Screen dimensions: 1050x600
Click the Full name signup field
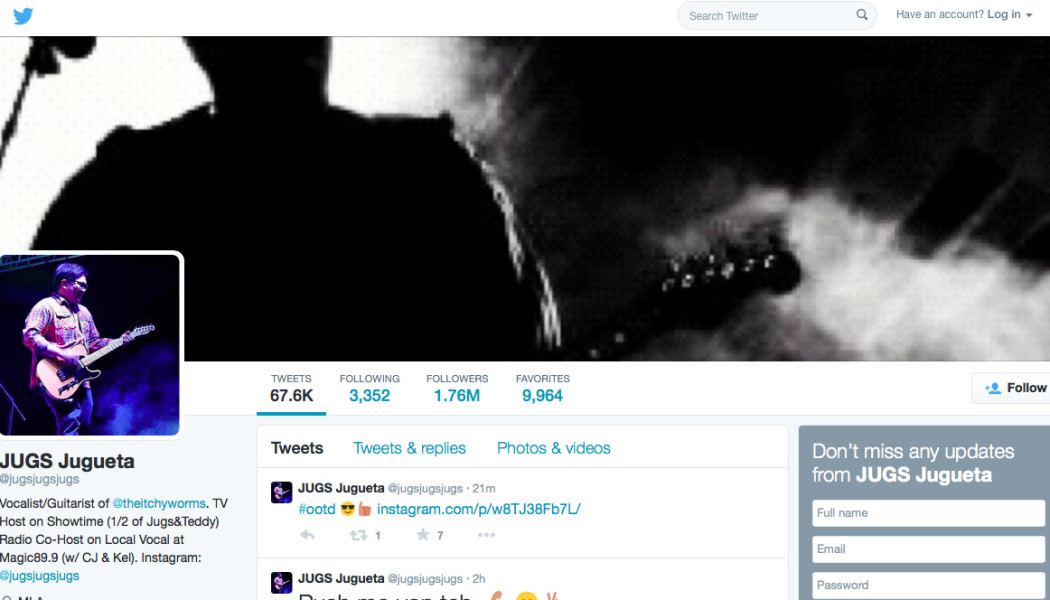click(928, 513)
